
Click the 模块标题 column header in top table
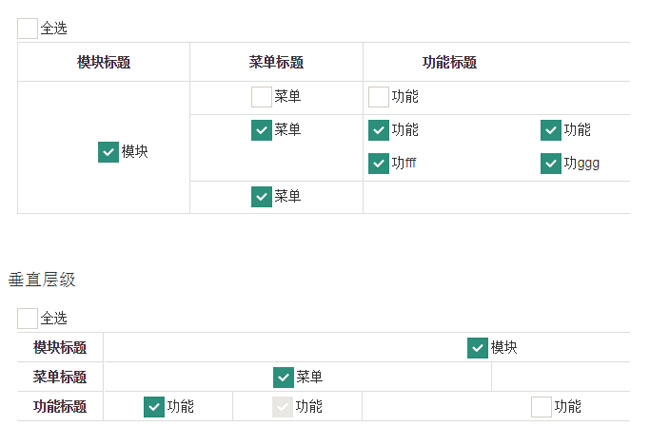click(x=103, y=62)
